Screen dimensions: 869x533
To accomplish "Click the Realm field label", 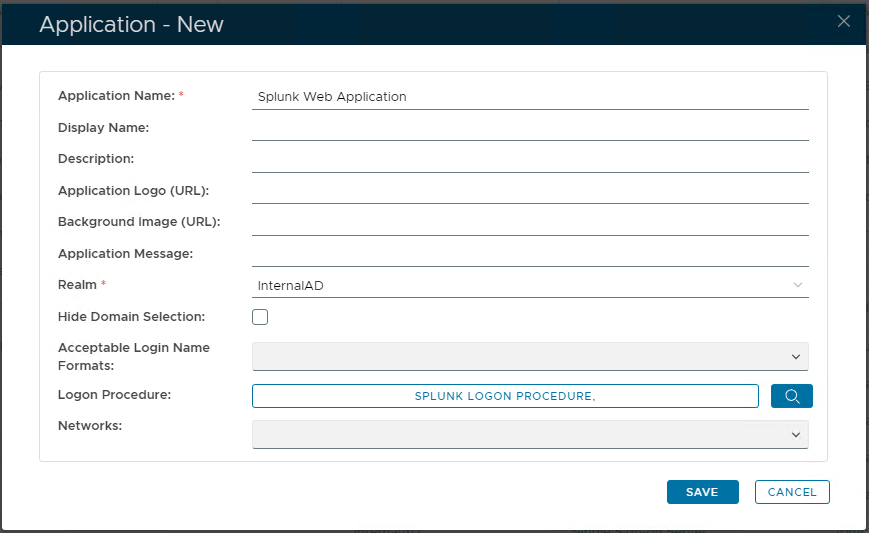I will (x=78, y=285).
